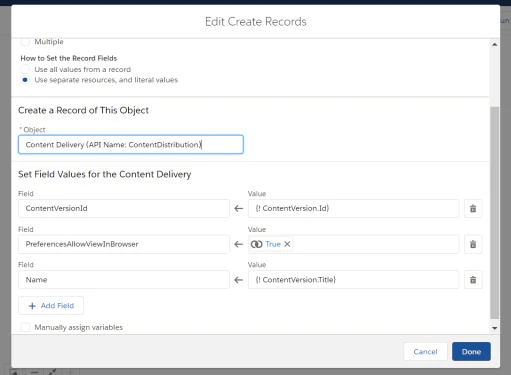Remove the True value pill
The width and height of the screenshot is (511, 375).
pyautogui.click(x=287, y=244)
